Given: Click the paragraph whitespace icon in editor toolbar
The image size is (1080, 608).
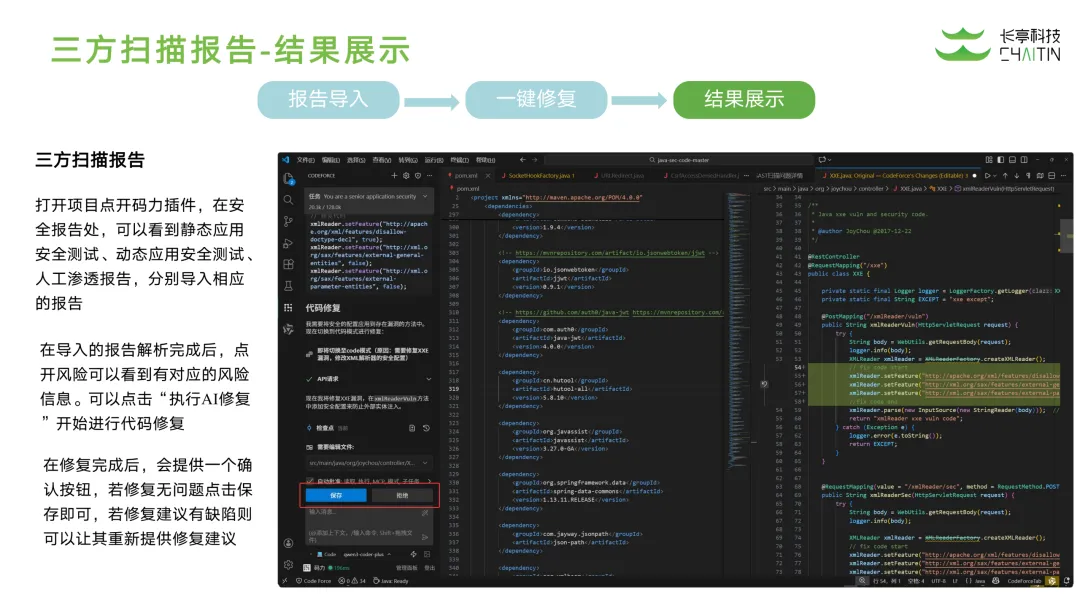Looking at the screenshot, I should pos(1028,176).
